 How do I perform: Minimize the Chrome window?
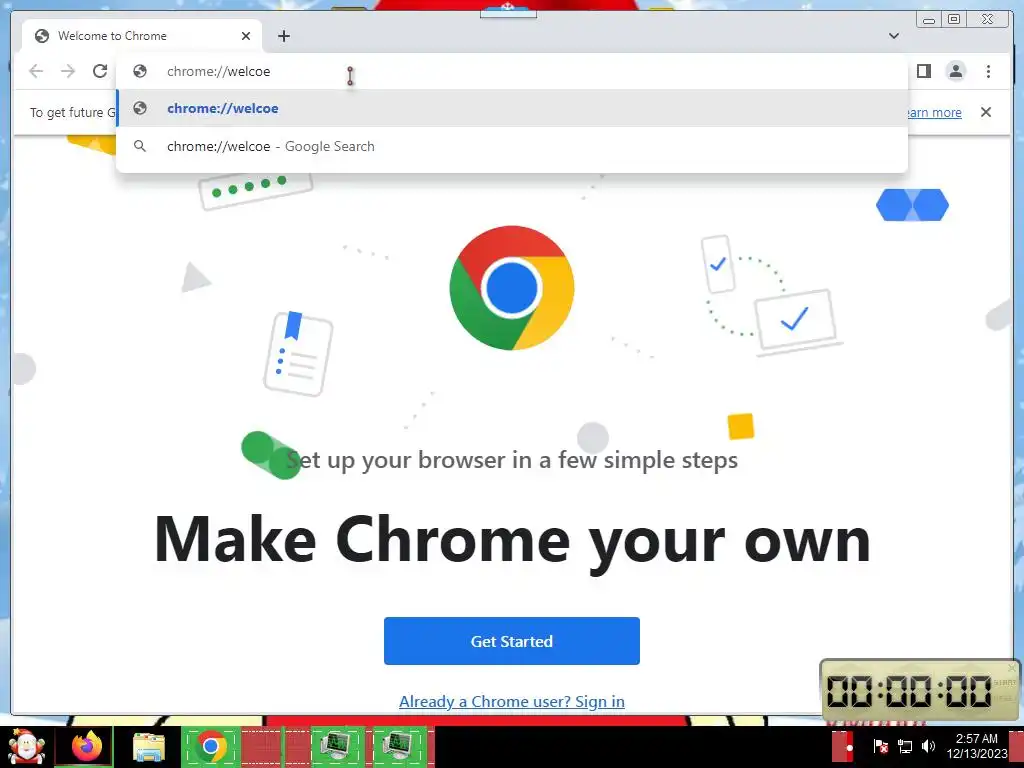point(929,20)
